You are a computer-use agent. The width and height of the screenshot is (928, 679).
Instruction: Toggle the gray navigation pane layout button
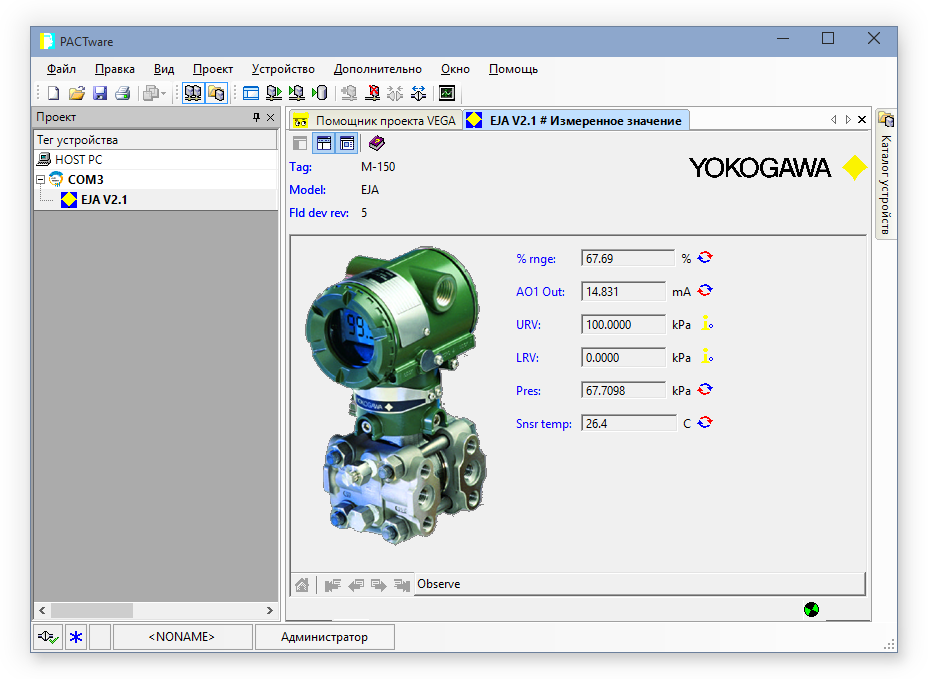pos(300,143)
